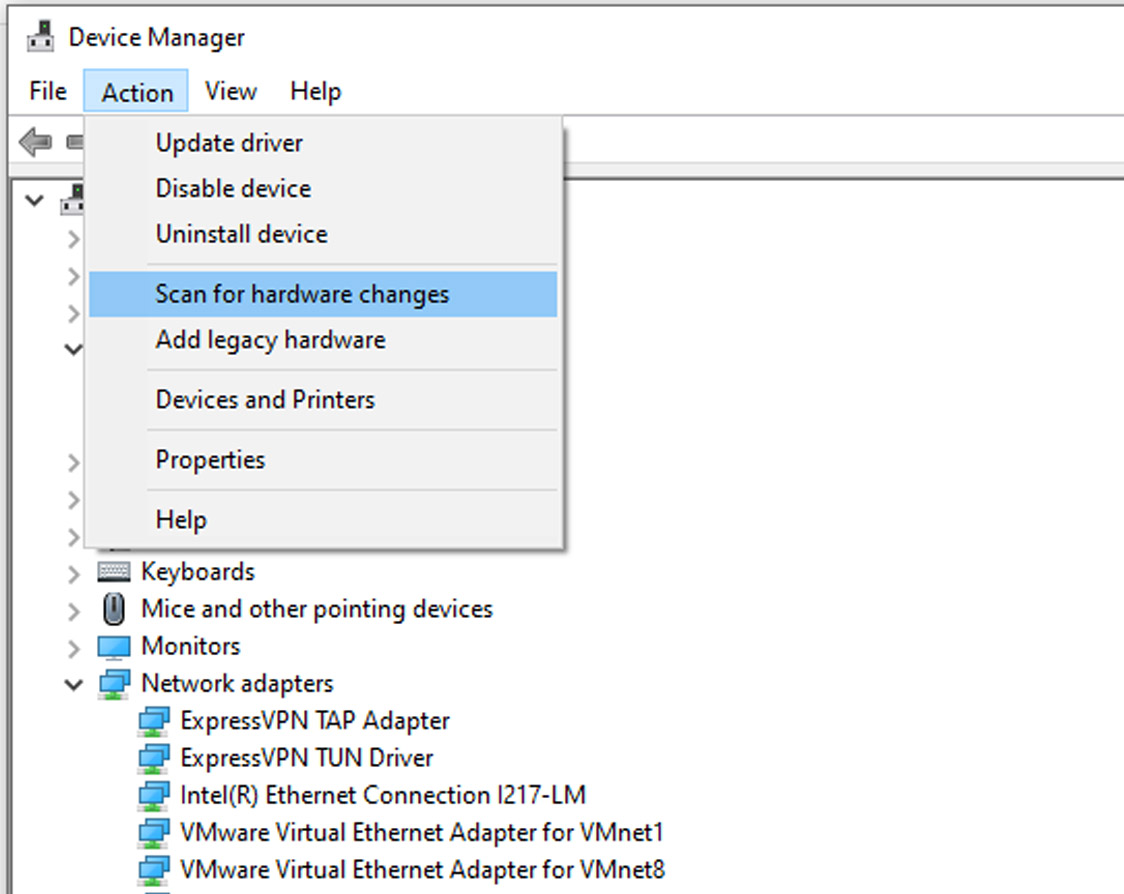Collapse the Network adapters tree node
The height and width of the screenshot is (894, 1124).
[73, 685]
